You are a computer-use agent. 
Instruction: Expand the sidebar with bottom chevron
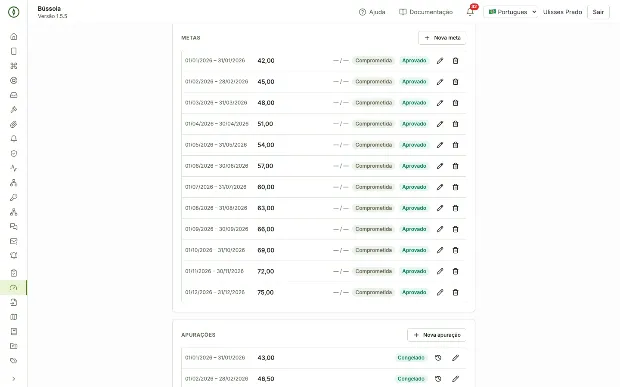point(13,379)
